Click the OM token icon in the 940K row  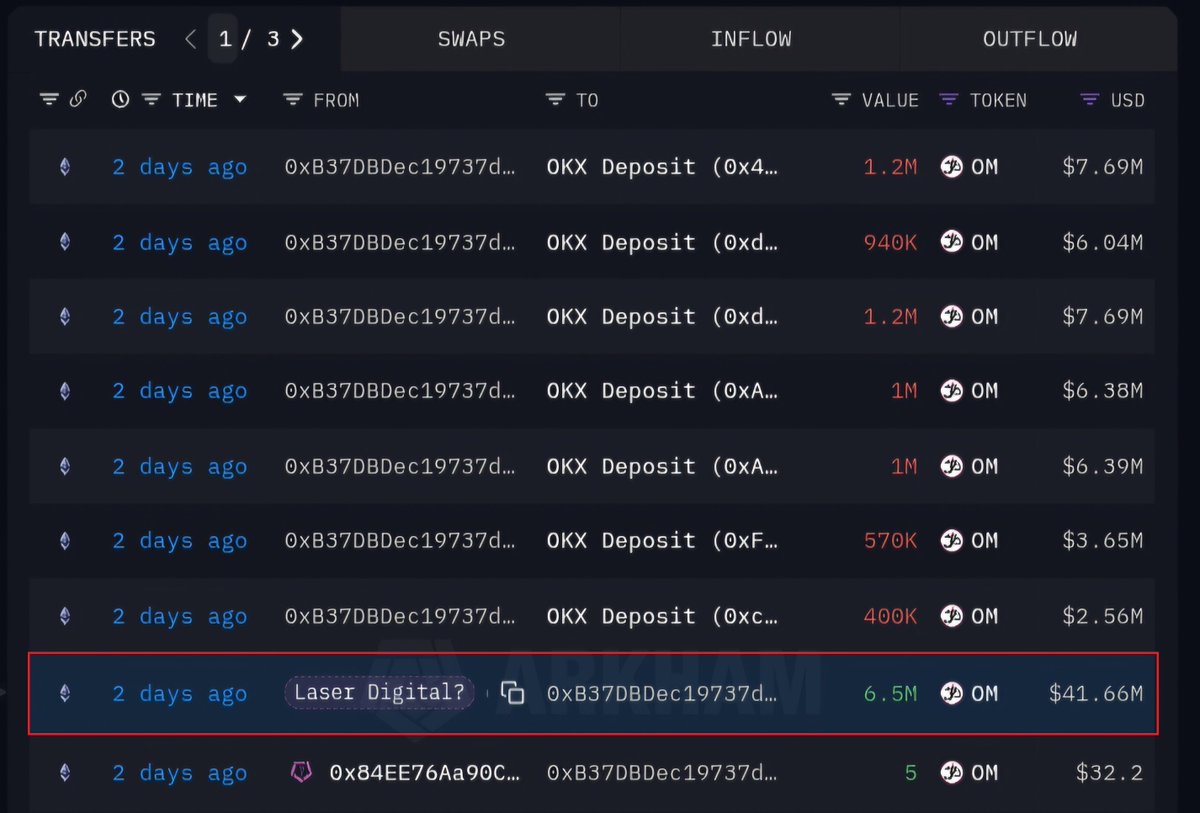coord(951,242)
